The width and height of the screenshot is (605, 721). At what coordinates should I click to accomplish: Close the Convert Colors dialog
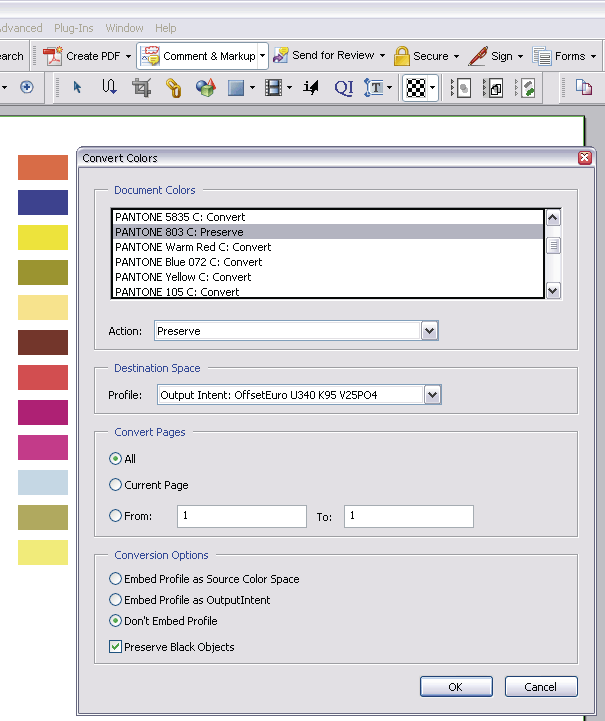(x=585, y=158)
